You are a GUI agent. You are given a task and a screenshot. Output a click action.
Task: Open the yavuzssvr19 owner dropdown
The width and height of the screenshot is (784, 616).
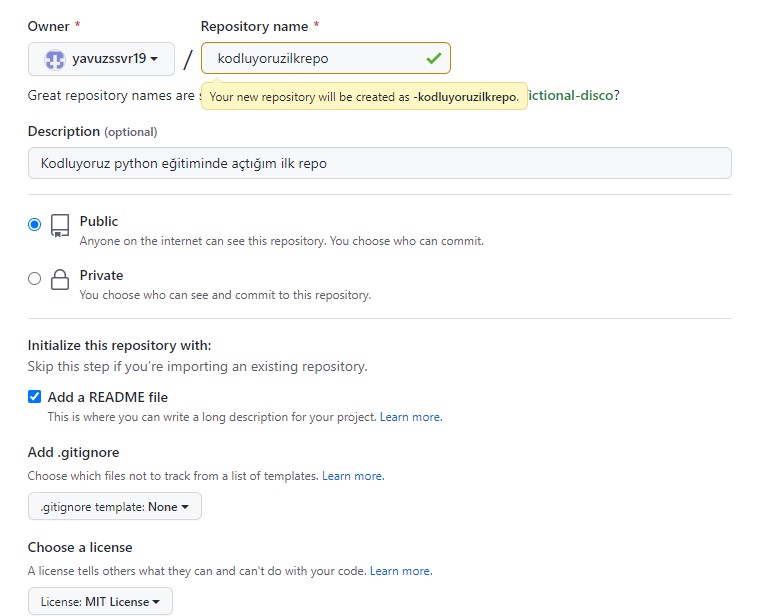pos(101,59)
